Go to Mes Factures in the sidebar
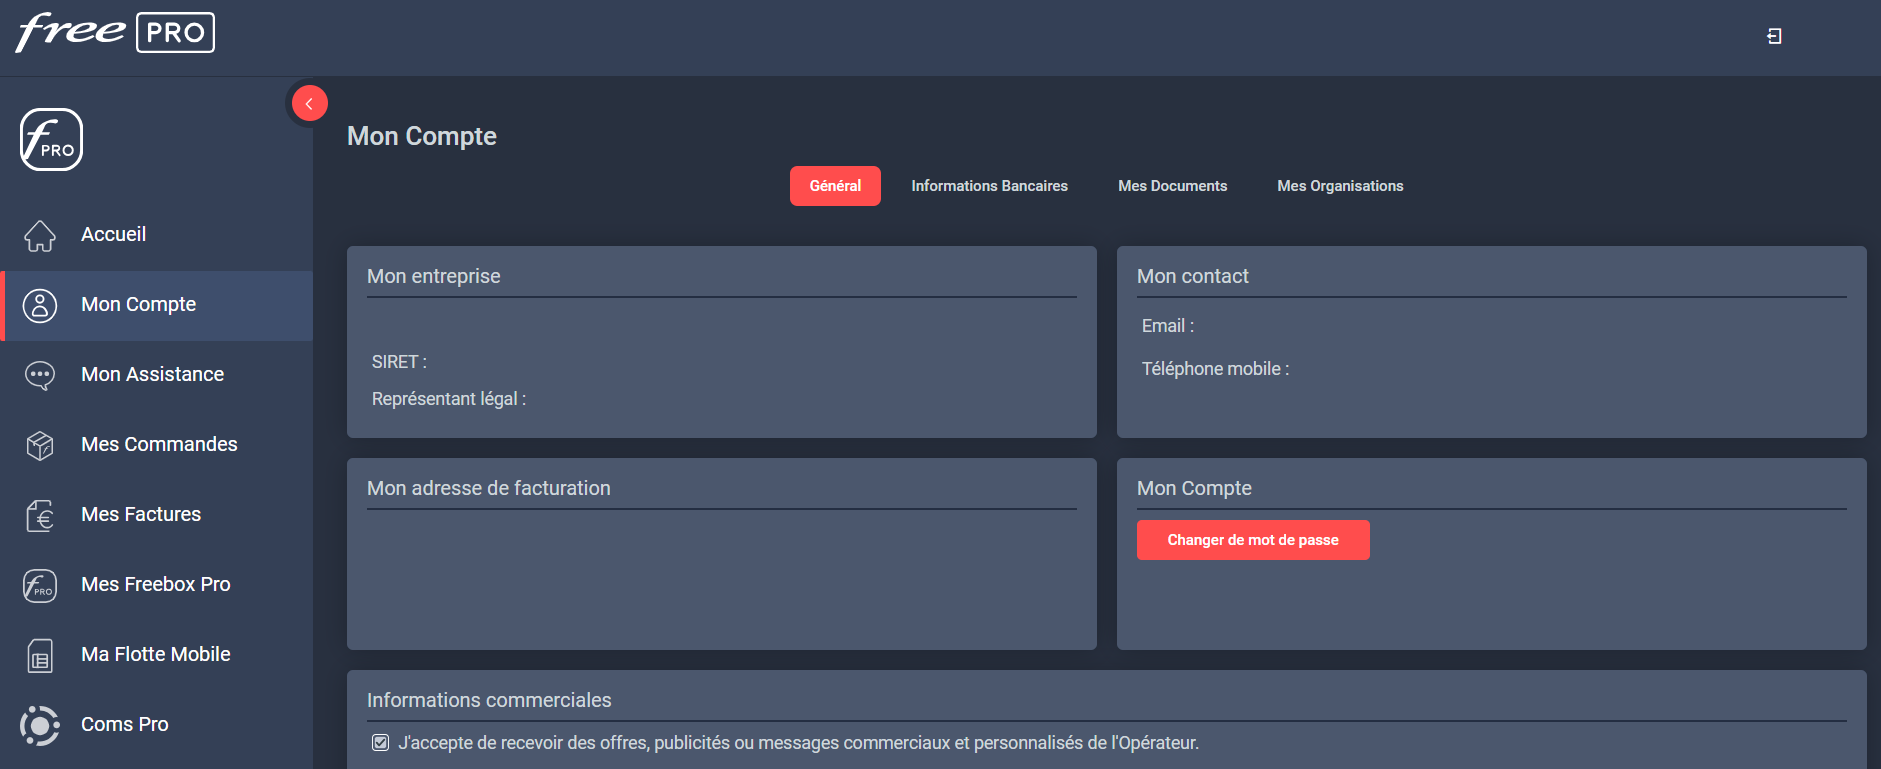1881x769 pixels. tap(141, 515)
